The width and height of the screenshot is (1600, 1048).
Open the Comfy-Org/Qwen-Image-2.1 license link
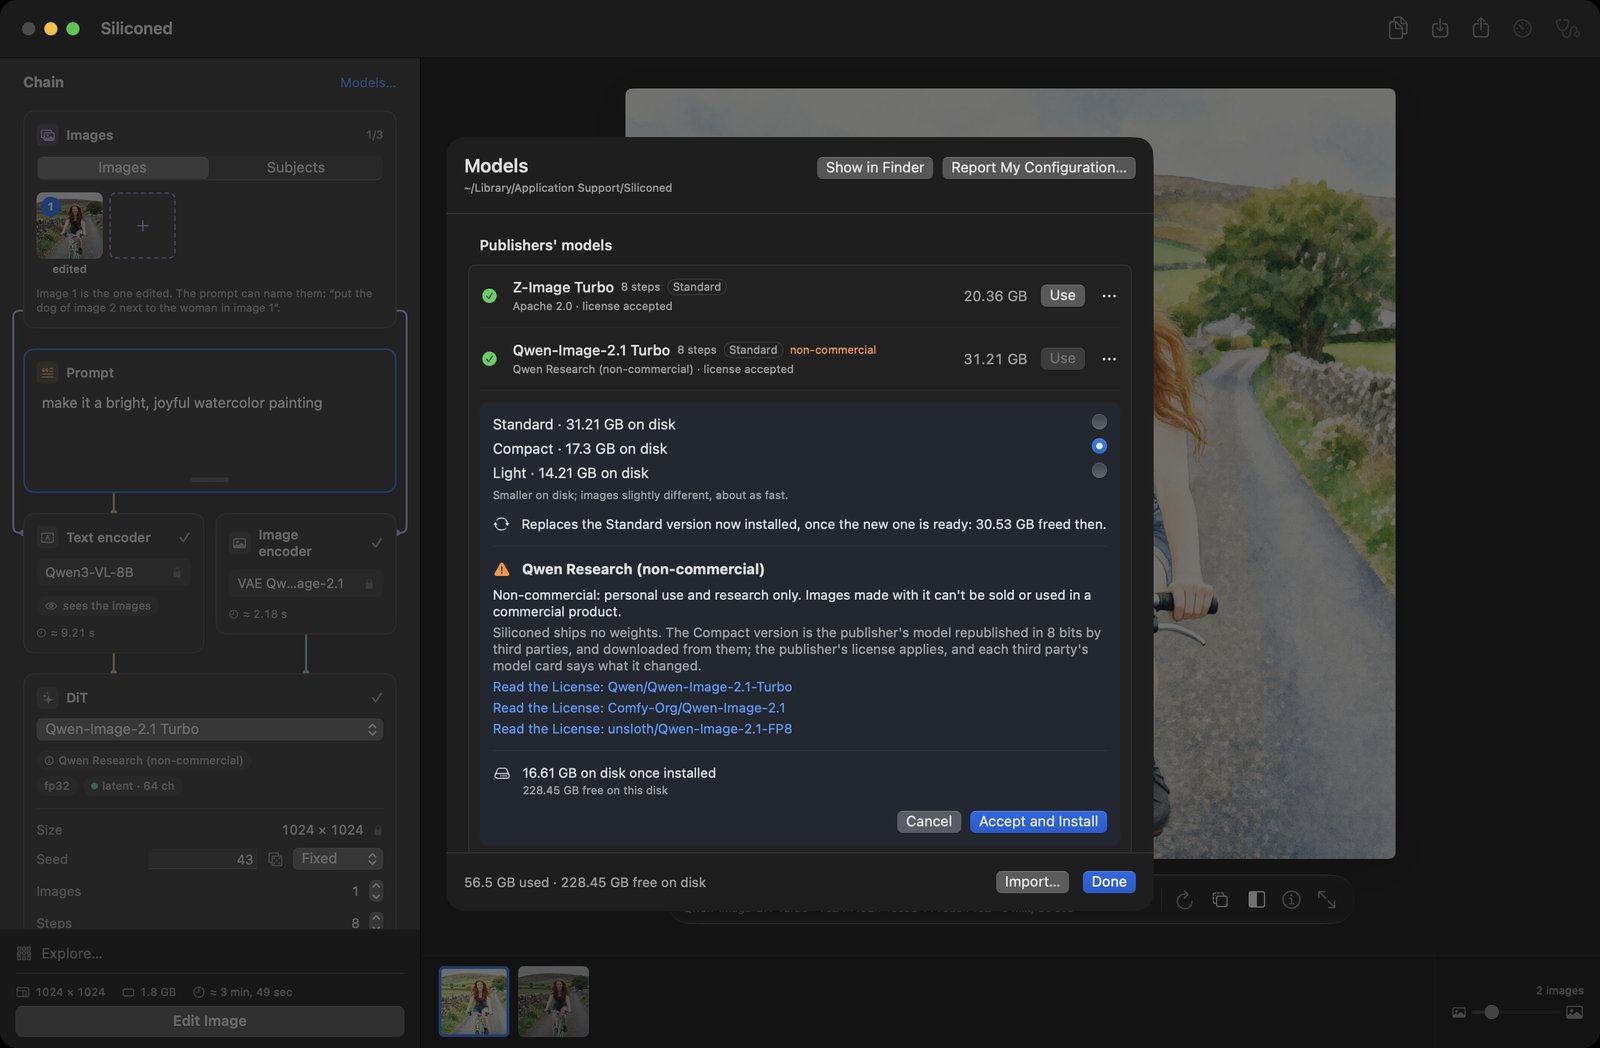tap(639, 708)
